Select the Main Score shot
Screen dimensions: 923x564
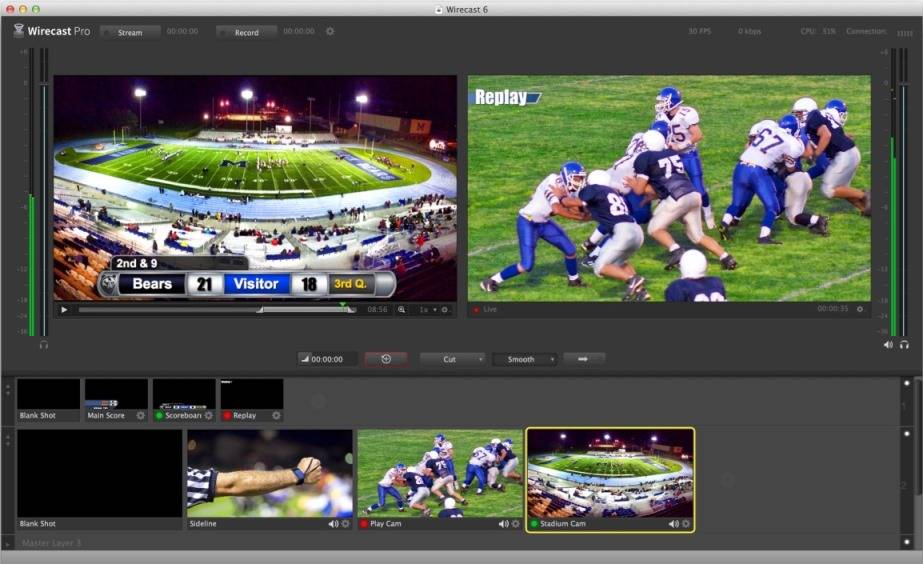pos(116,394)
